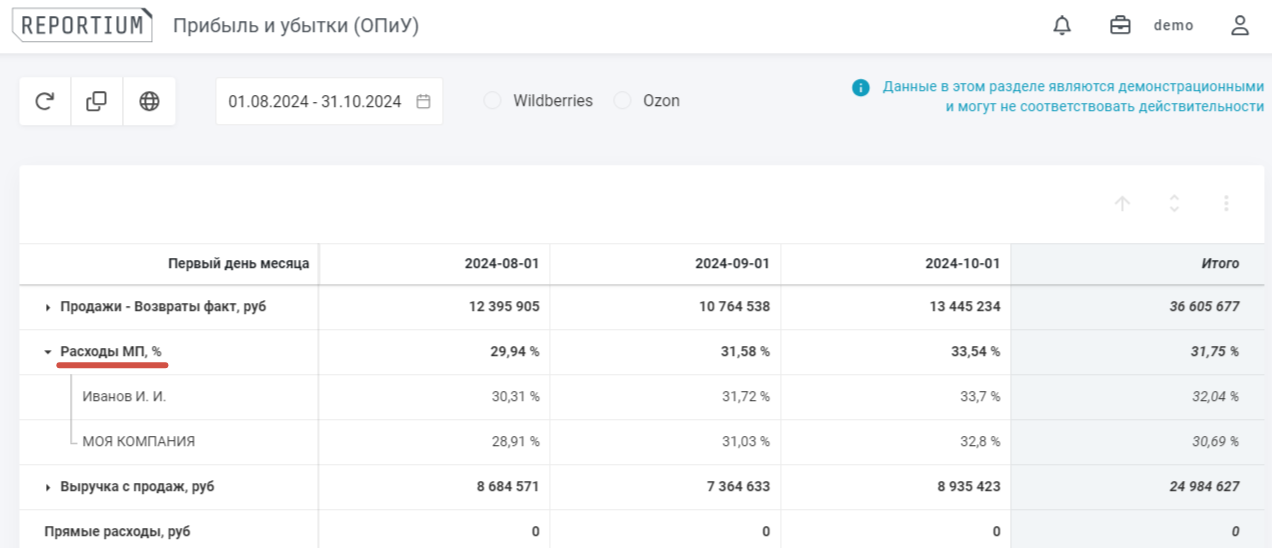Click the expand/collapse rows icon
The width and height of the screenshot is (1272, 548).
(1174, 204)
